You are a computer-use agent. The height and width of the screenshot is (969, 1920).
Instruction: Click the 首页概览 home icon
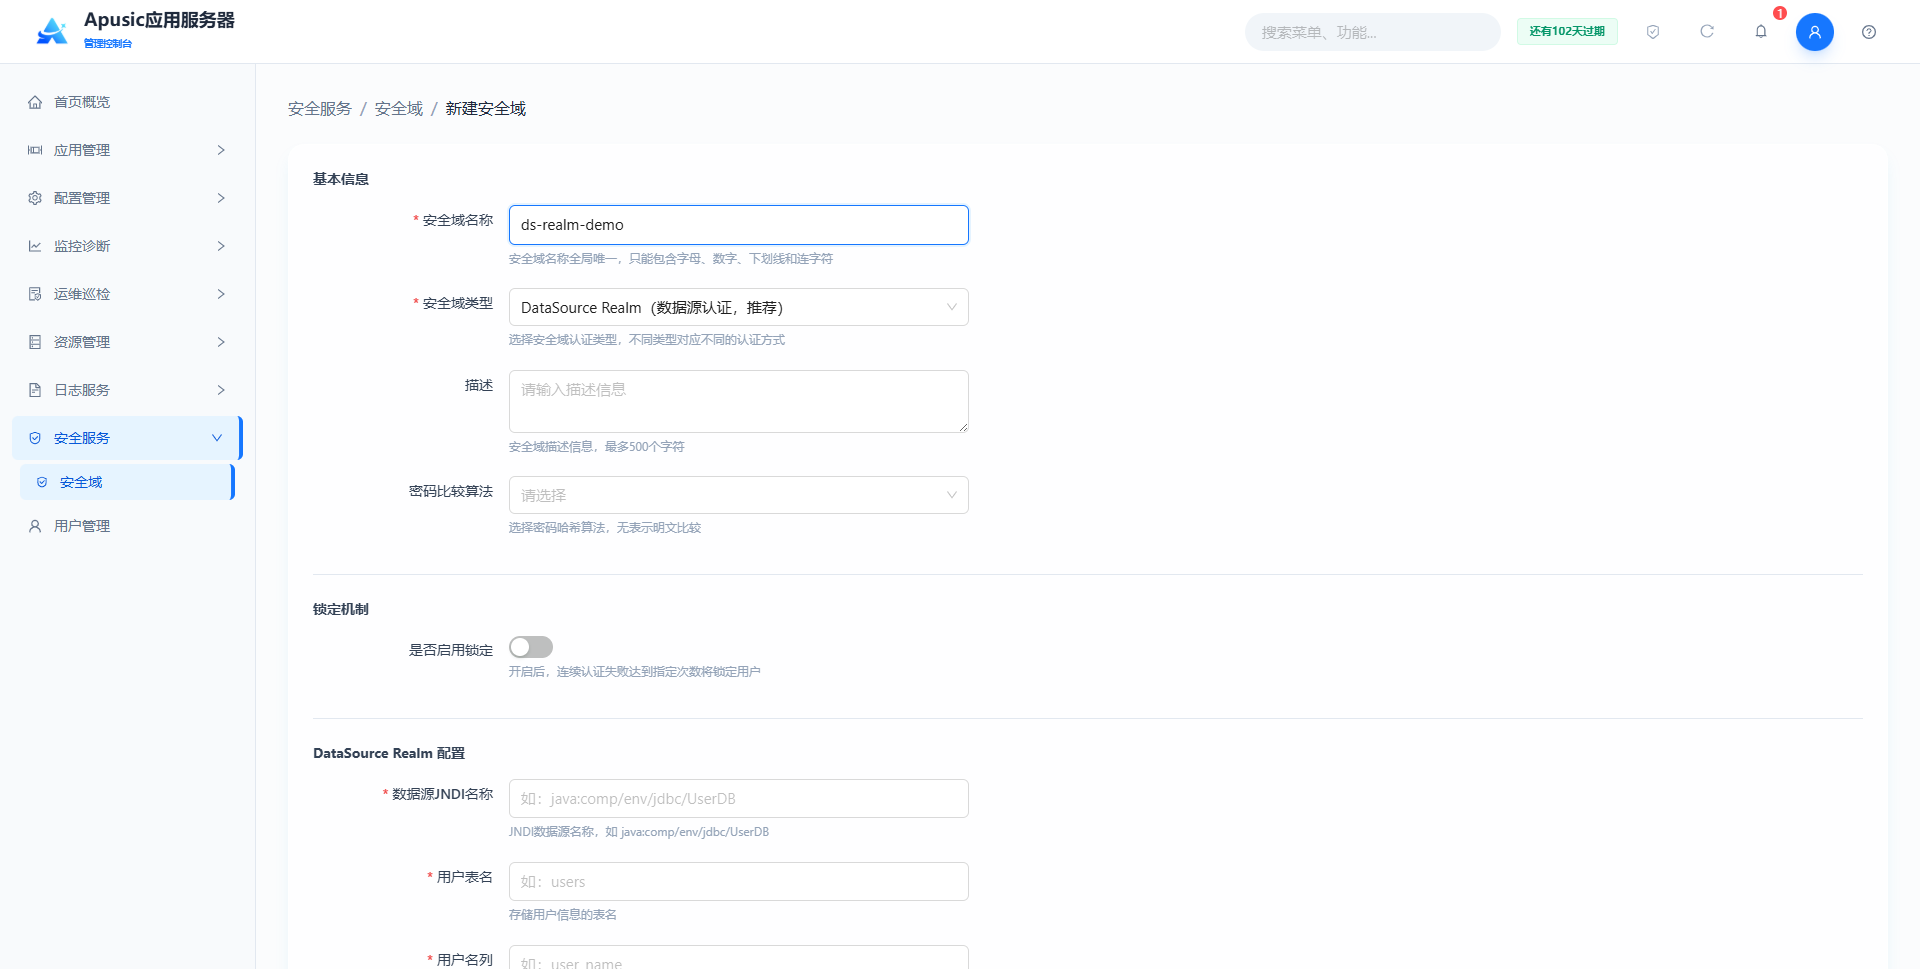tap(35, 102)
